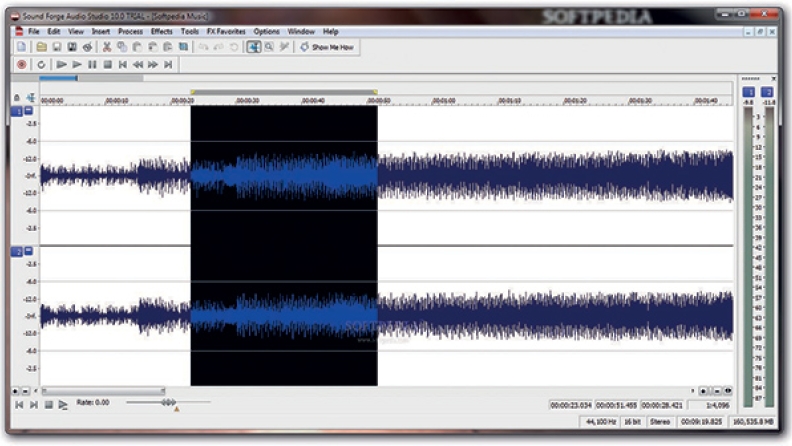The height and width of the screenshot is (446, 792).
Task: Go to end in data window transport
Action: click(x=34, y=405)
